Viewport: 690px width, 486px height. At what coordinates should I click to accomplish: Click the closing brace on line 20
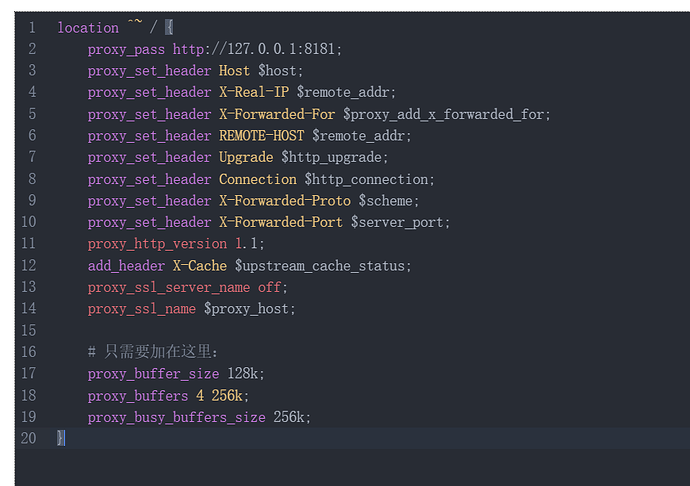(x=61, y=438)
